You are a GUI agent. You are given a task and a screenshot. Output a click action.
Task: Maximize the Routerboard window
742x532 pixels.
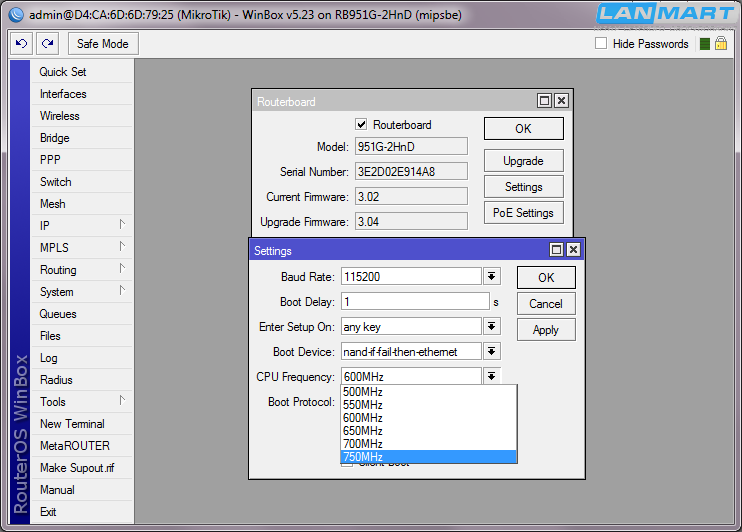(x=544, y=100)
